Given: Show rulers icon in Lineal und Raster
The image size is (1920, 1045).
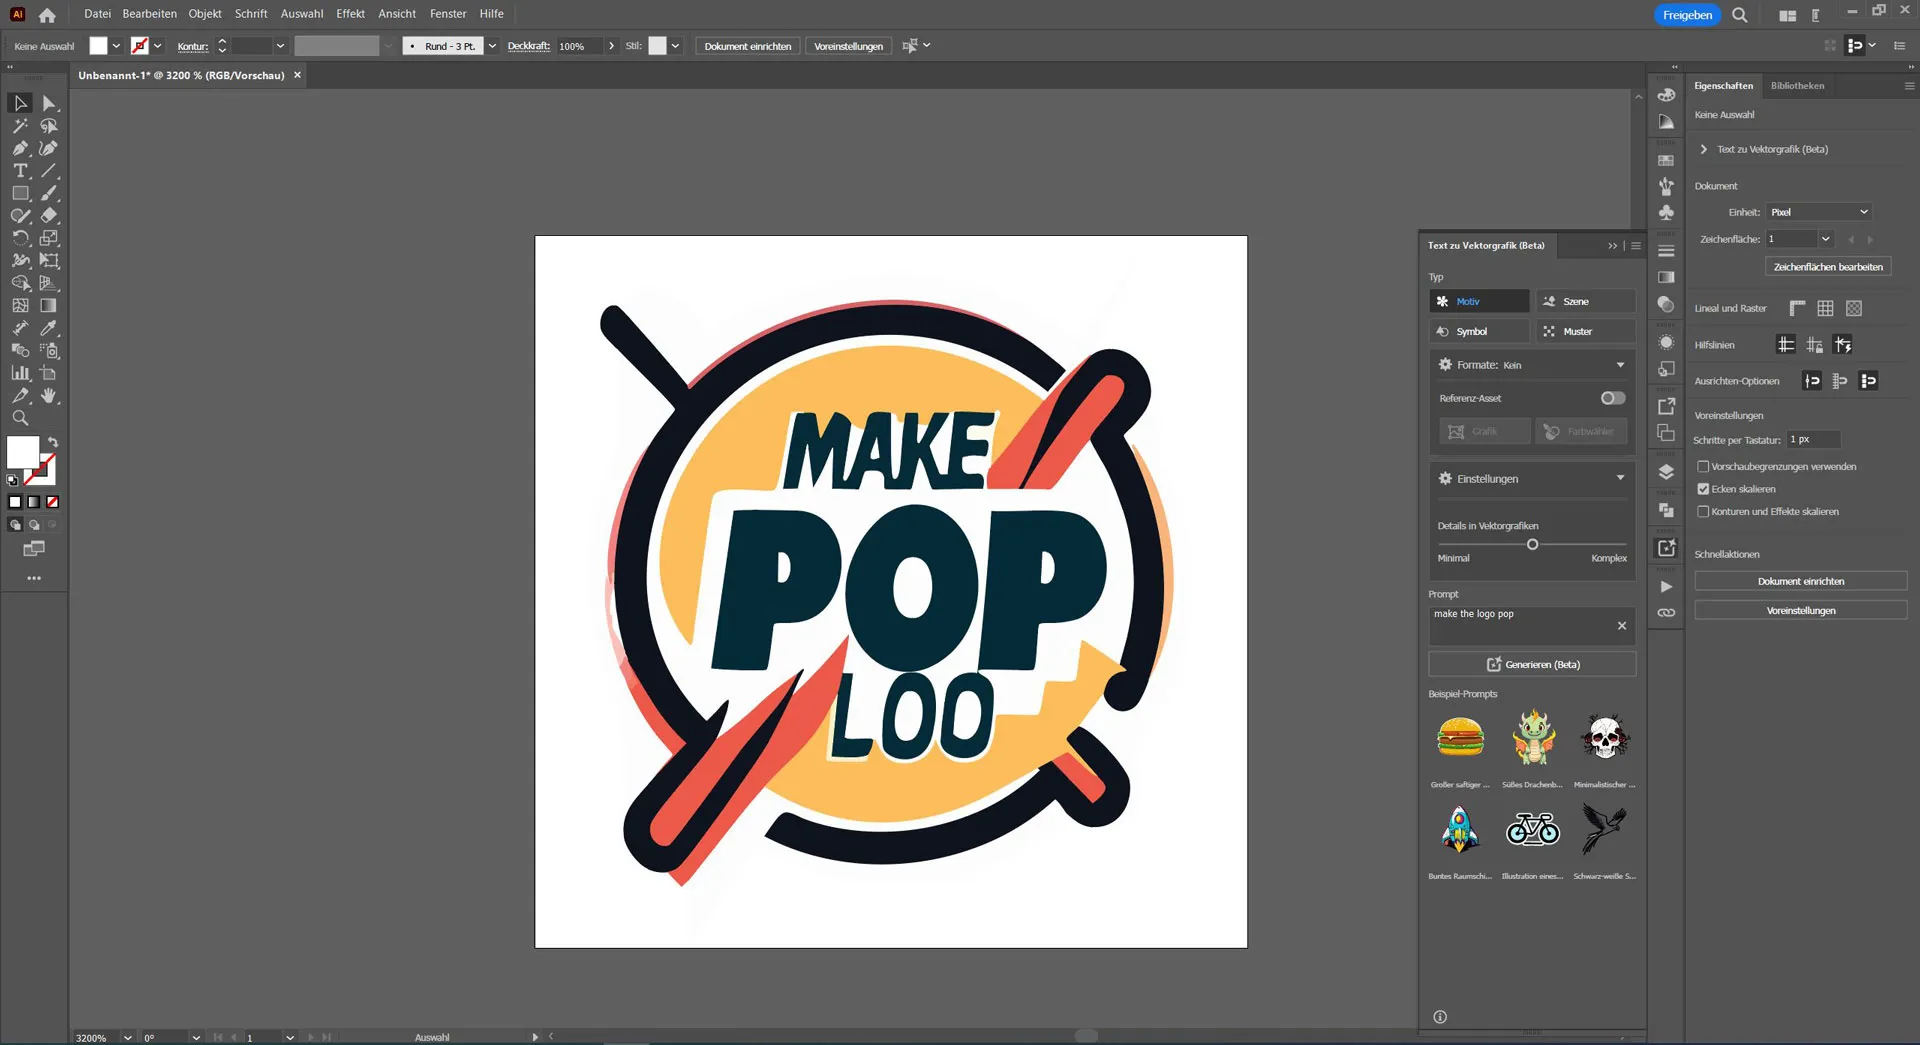Looking at the screenshot, I should (1797, 308).
